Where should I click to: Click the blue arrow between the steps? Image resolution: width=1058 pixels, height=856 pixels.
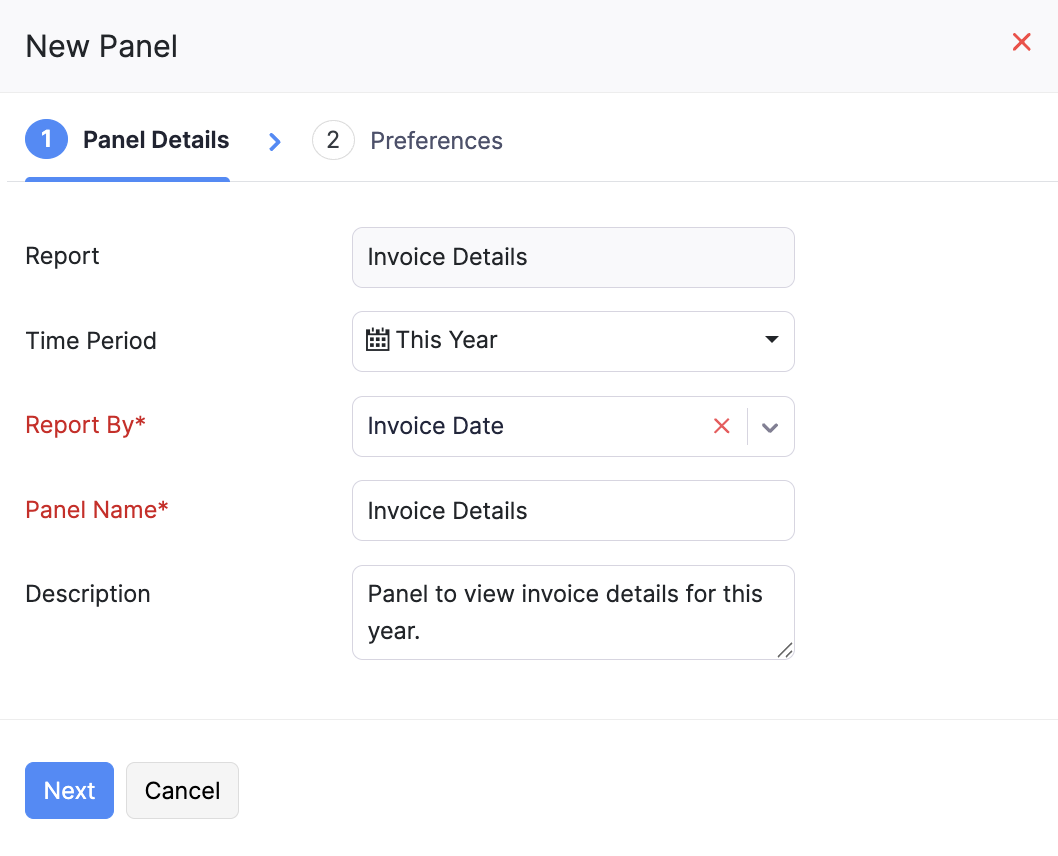275,142
